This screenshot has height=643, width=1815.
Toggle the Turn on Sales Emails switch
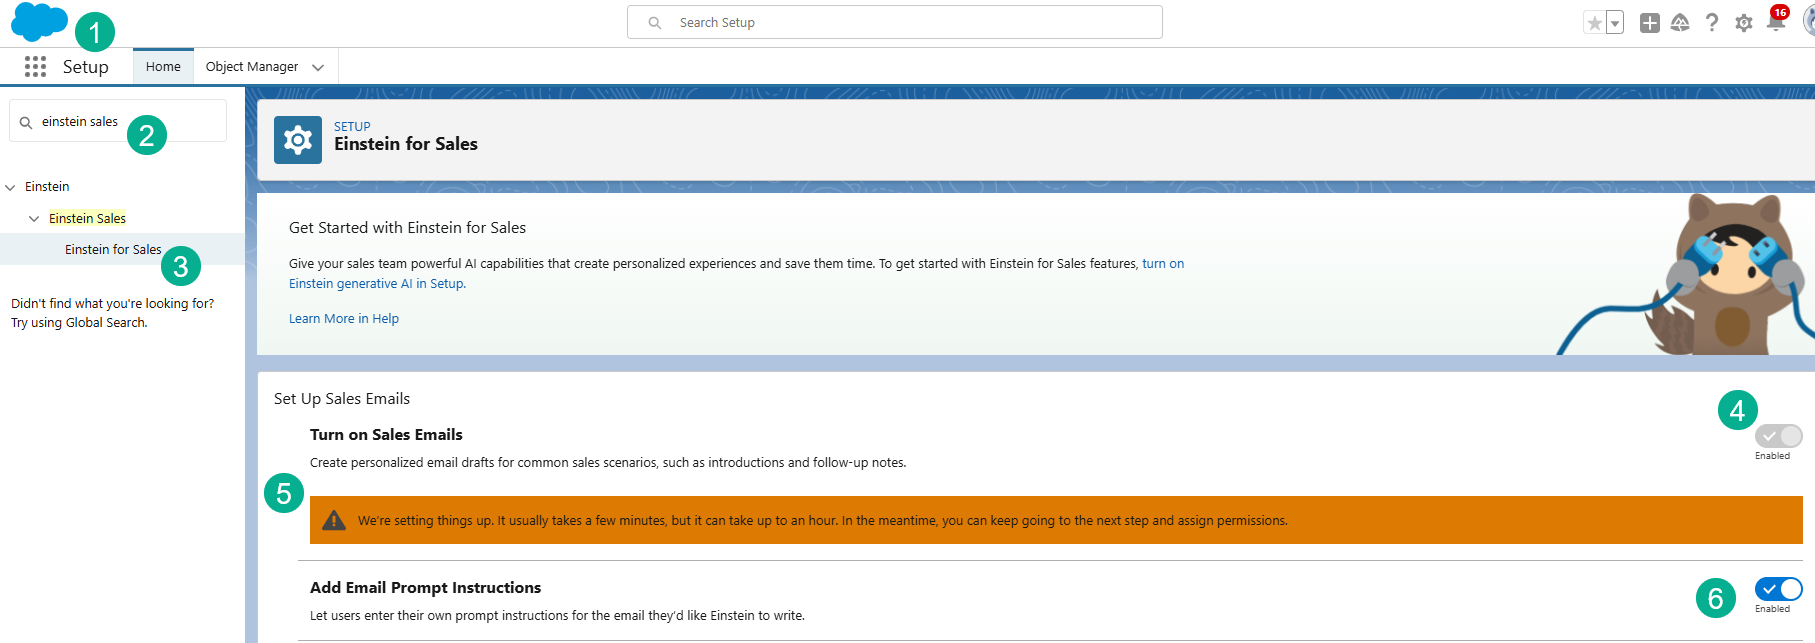(1778, 436)
